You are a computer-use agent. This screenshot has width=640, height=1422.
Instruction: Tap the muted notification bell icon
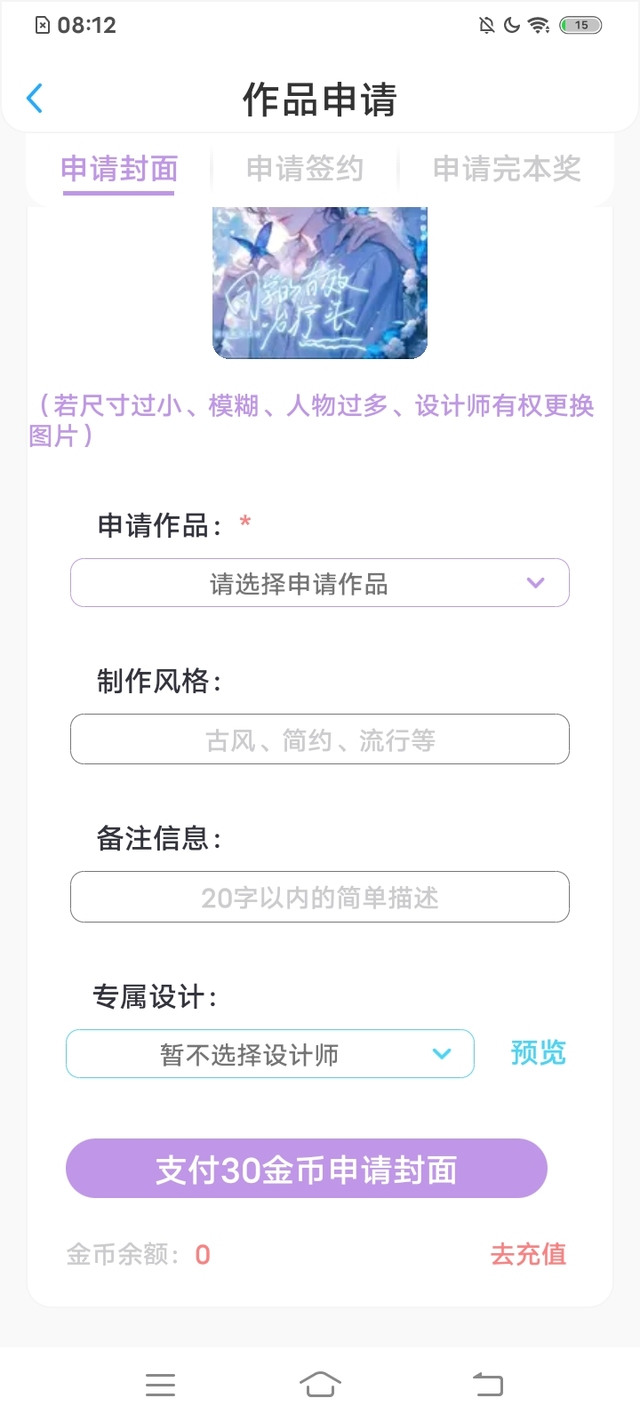pos(487,26)
